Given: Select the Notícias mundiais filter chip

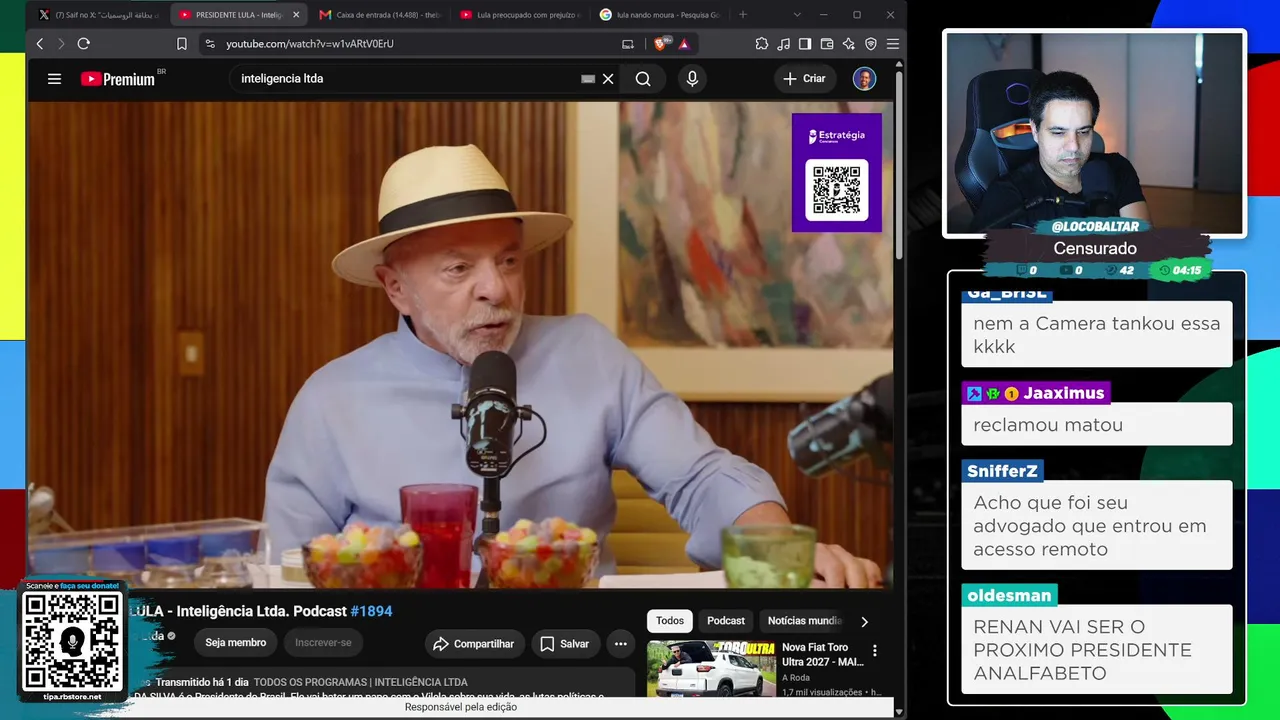Looking at the screenshot, I should [804, 621].
